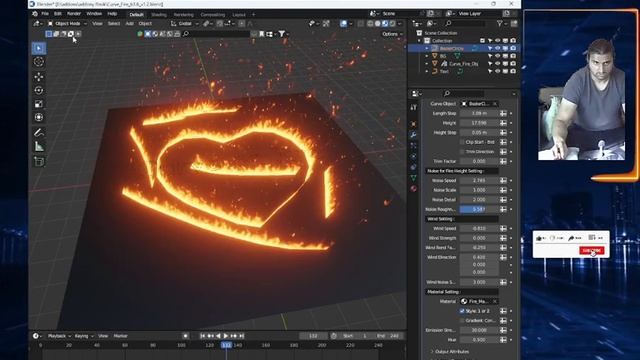
Task: Open the Playback dropdown in timeline
Action: point(59,336)
